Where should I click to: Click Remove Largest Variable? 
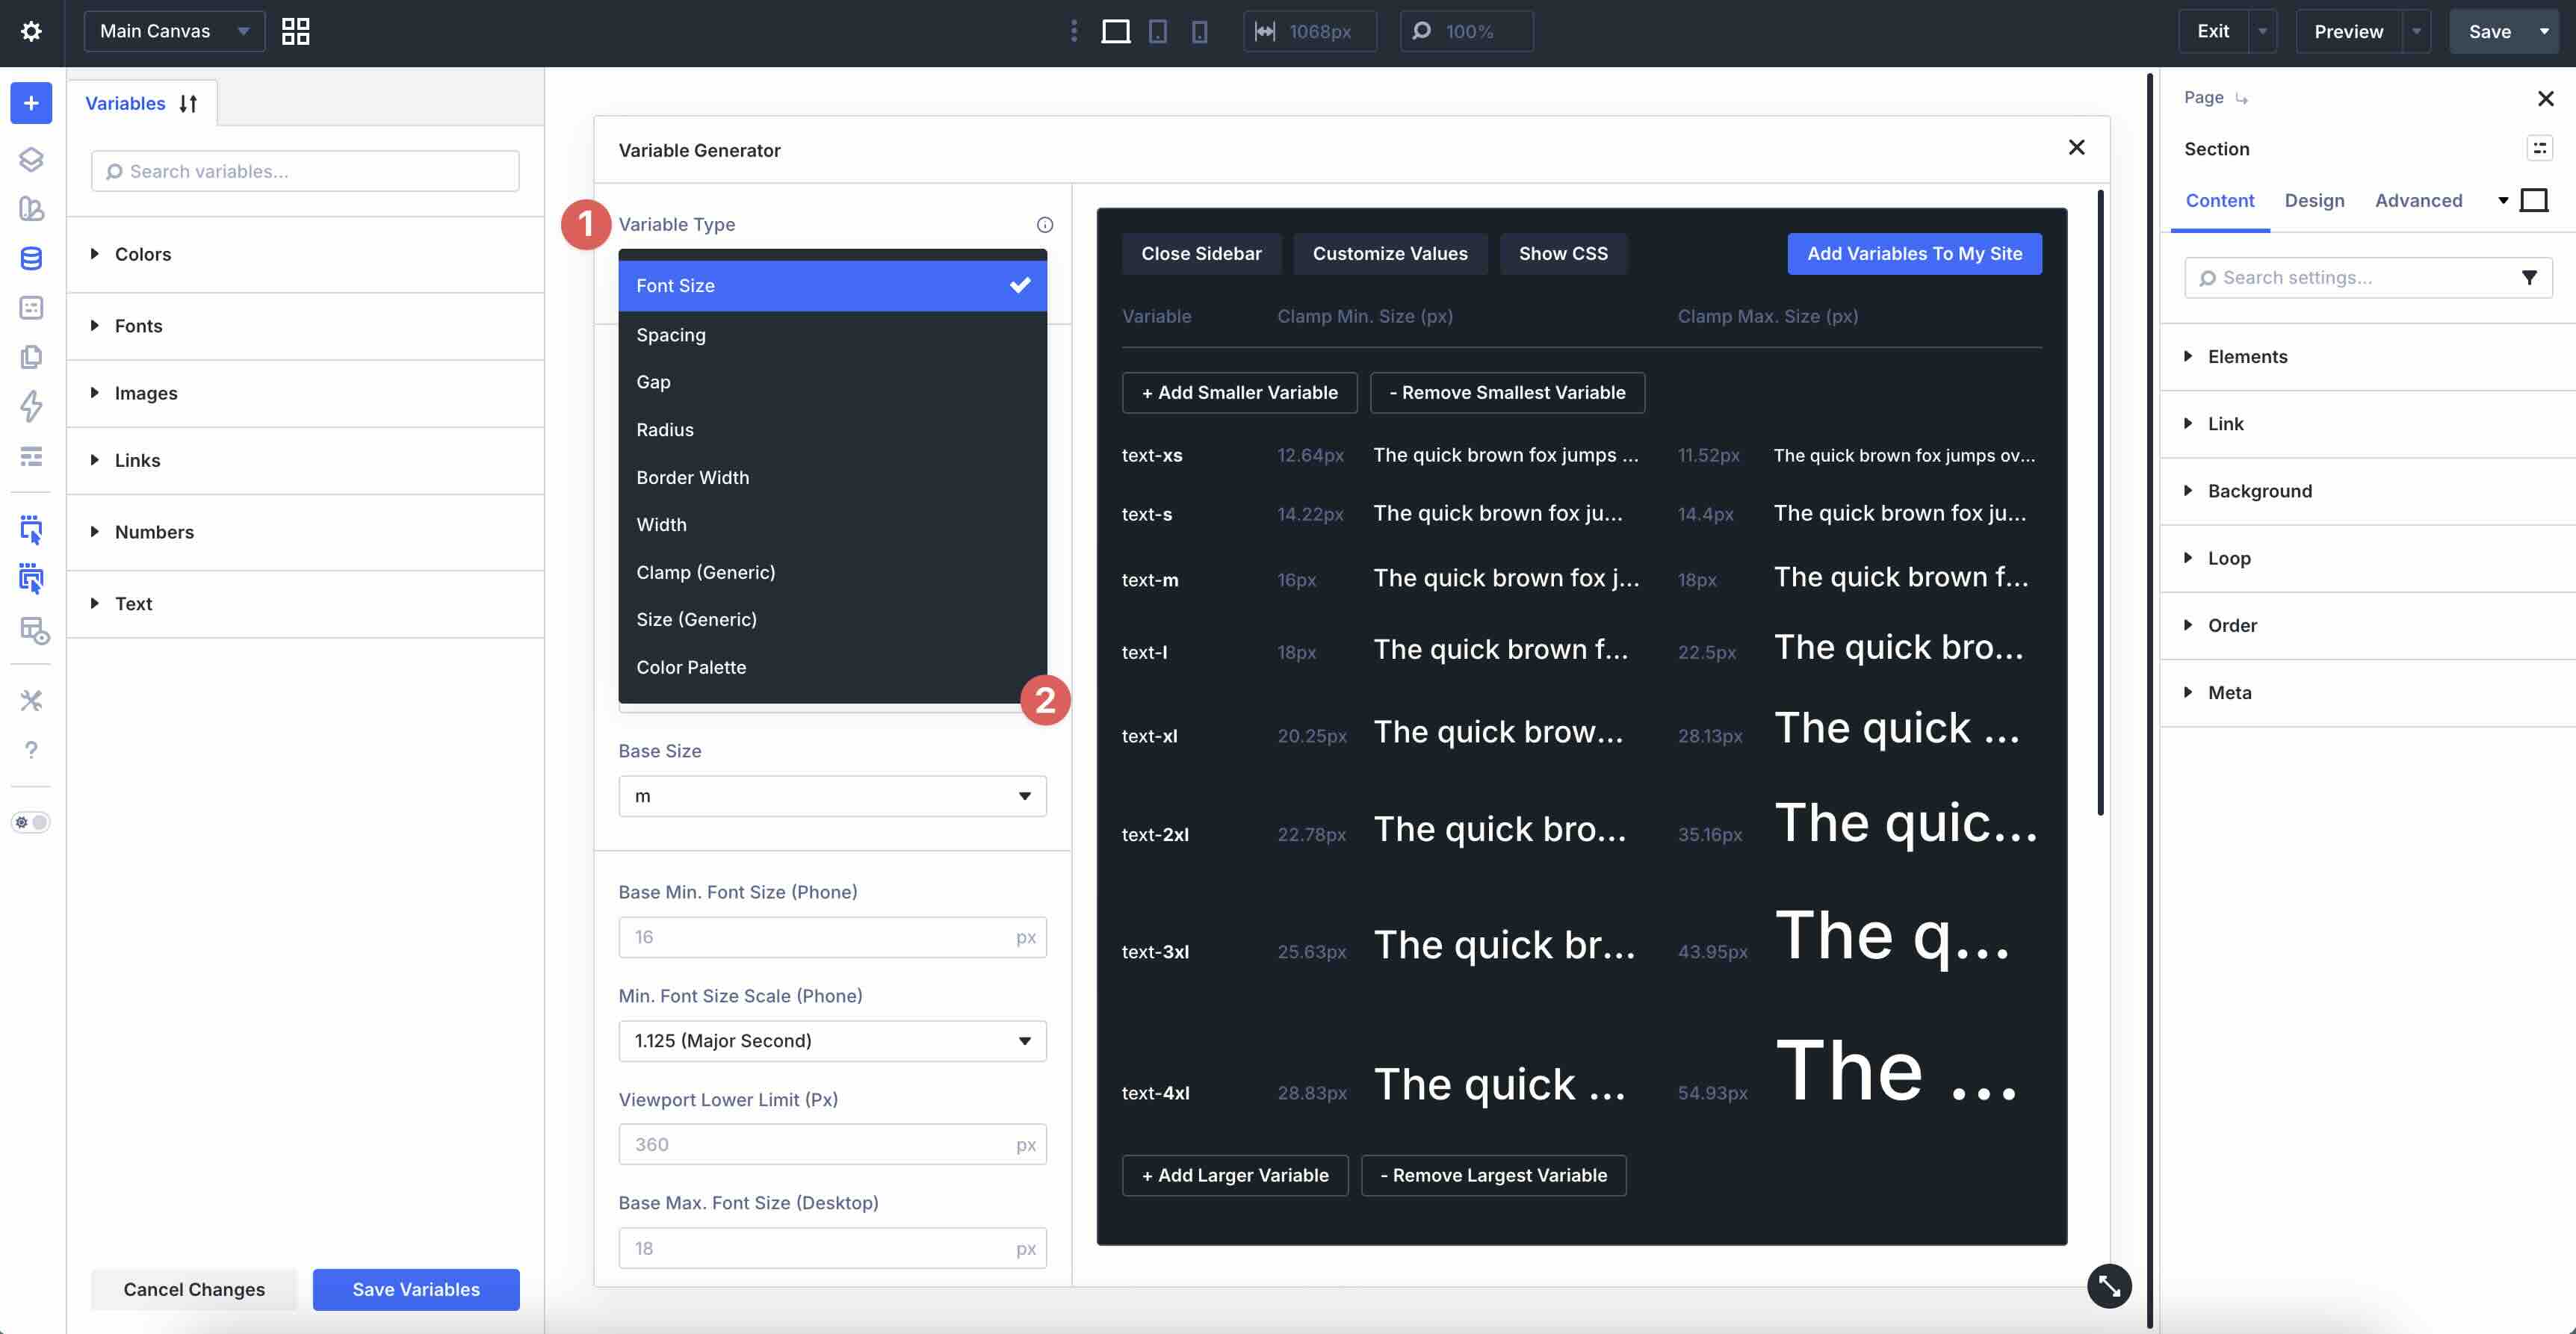1493,1175
